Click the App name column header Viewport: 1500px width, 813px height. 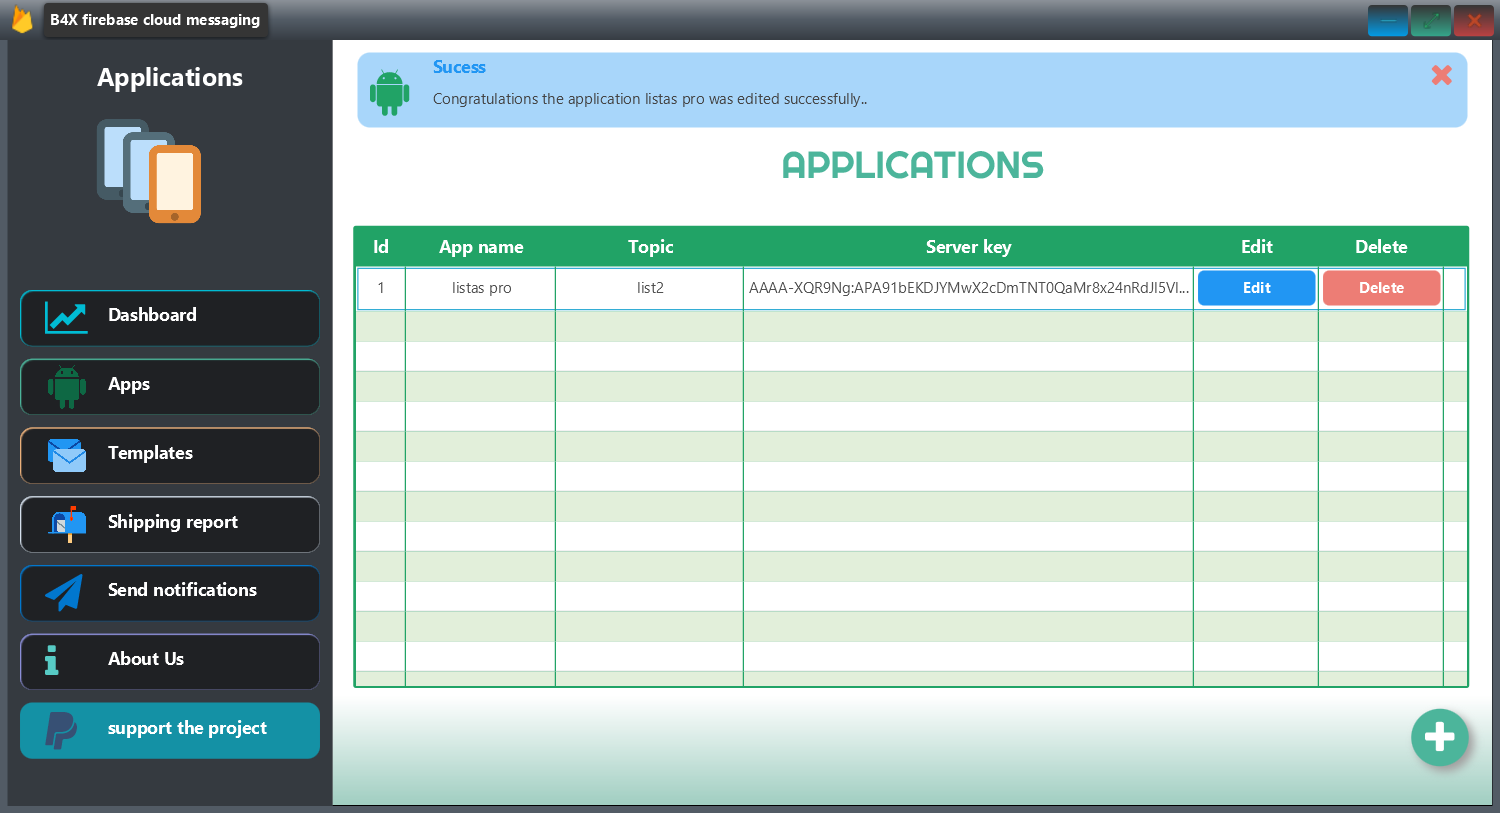click(481, 247)
